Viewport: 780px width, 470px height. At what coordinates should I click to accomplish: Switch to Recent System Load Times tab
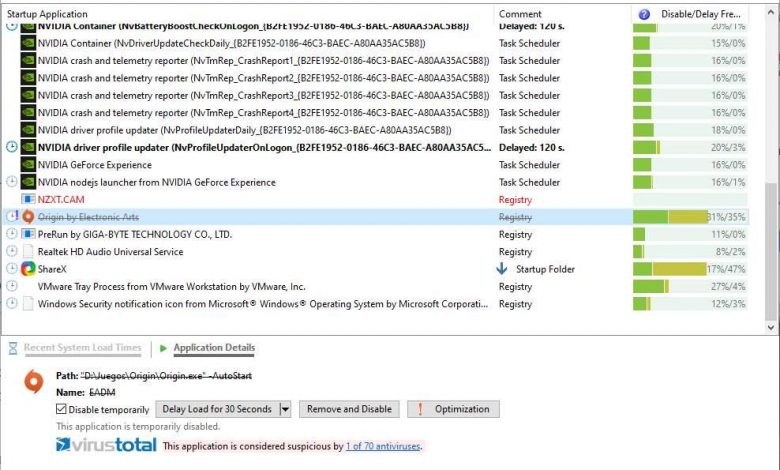(x=83, y=348)
